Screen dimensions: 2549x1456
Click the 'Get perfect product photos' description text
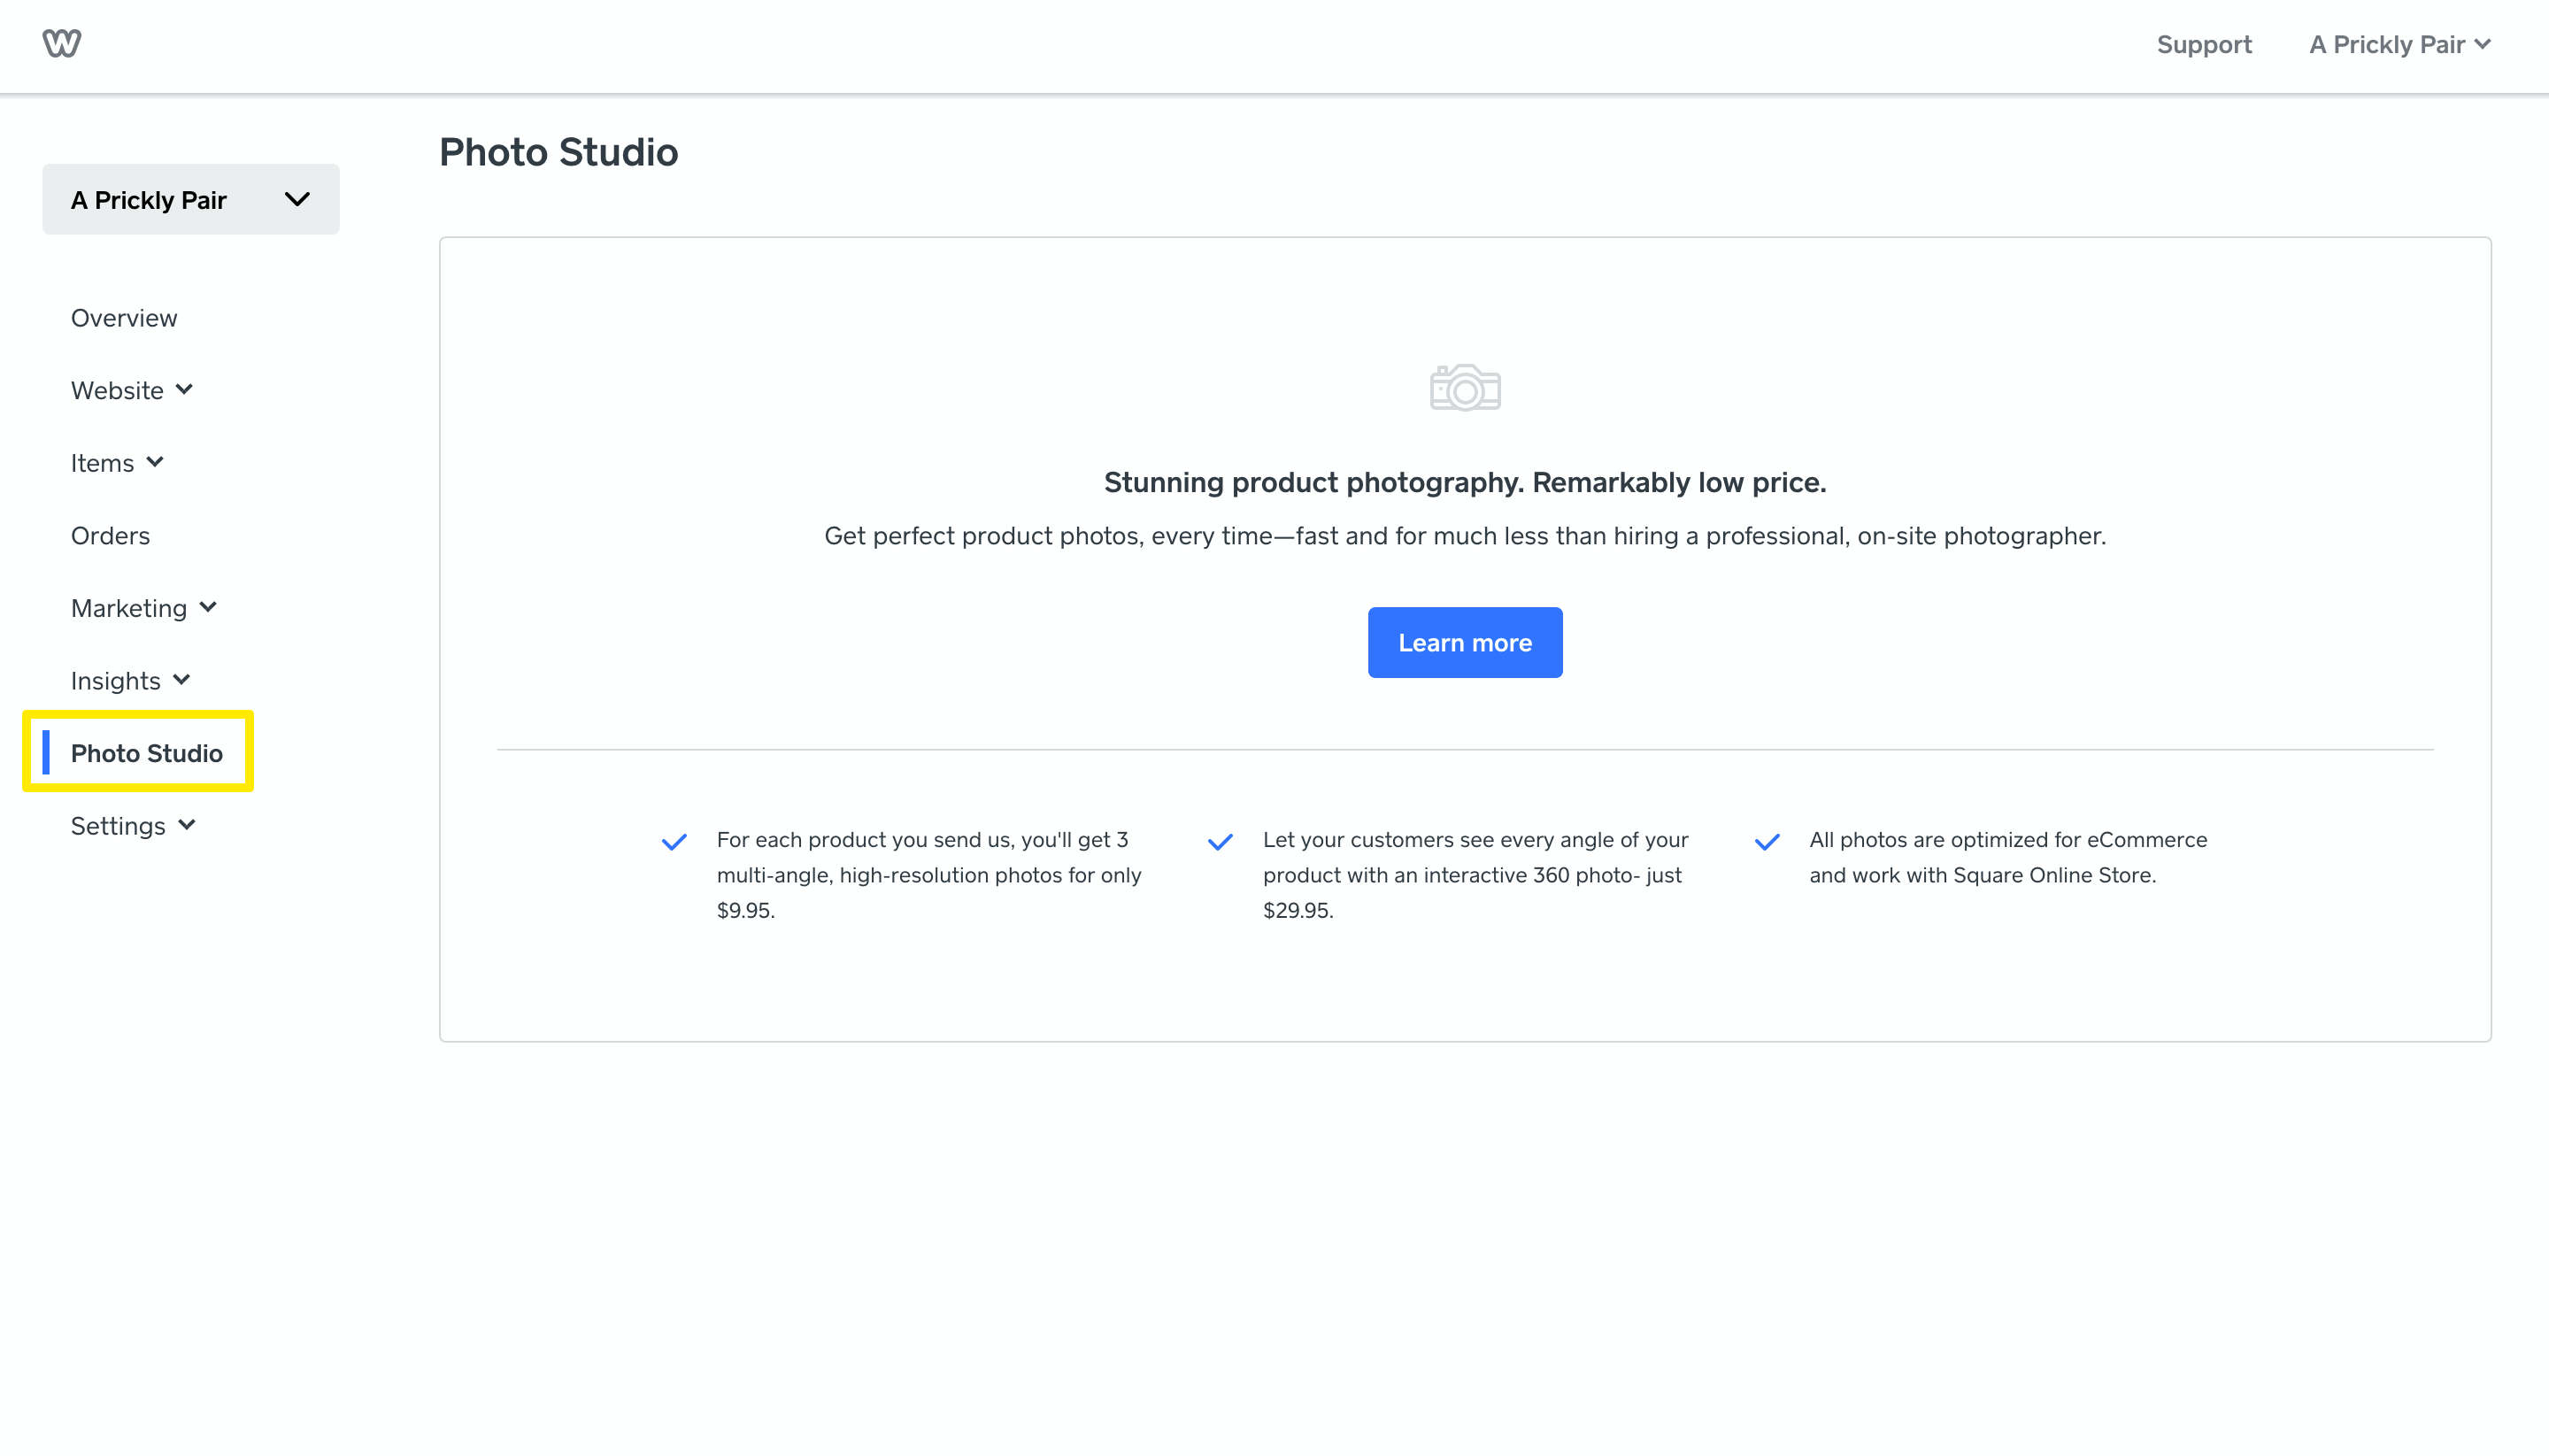(x=1465, y=536)
